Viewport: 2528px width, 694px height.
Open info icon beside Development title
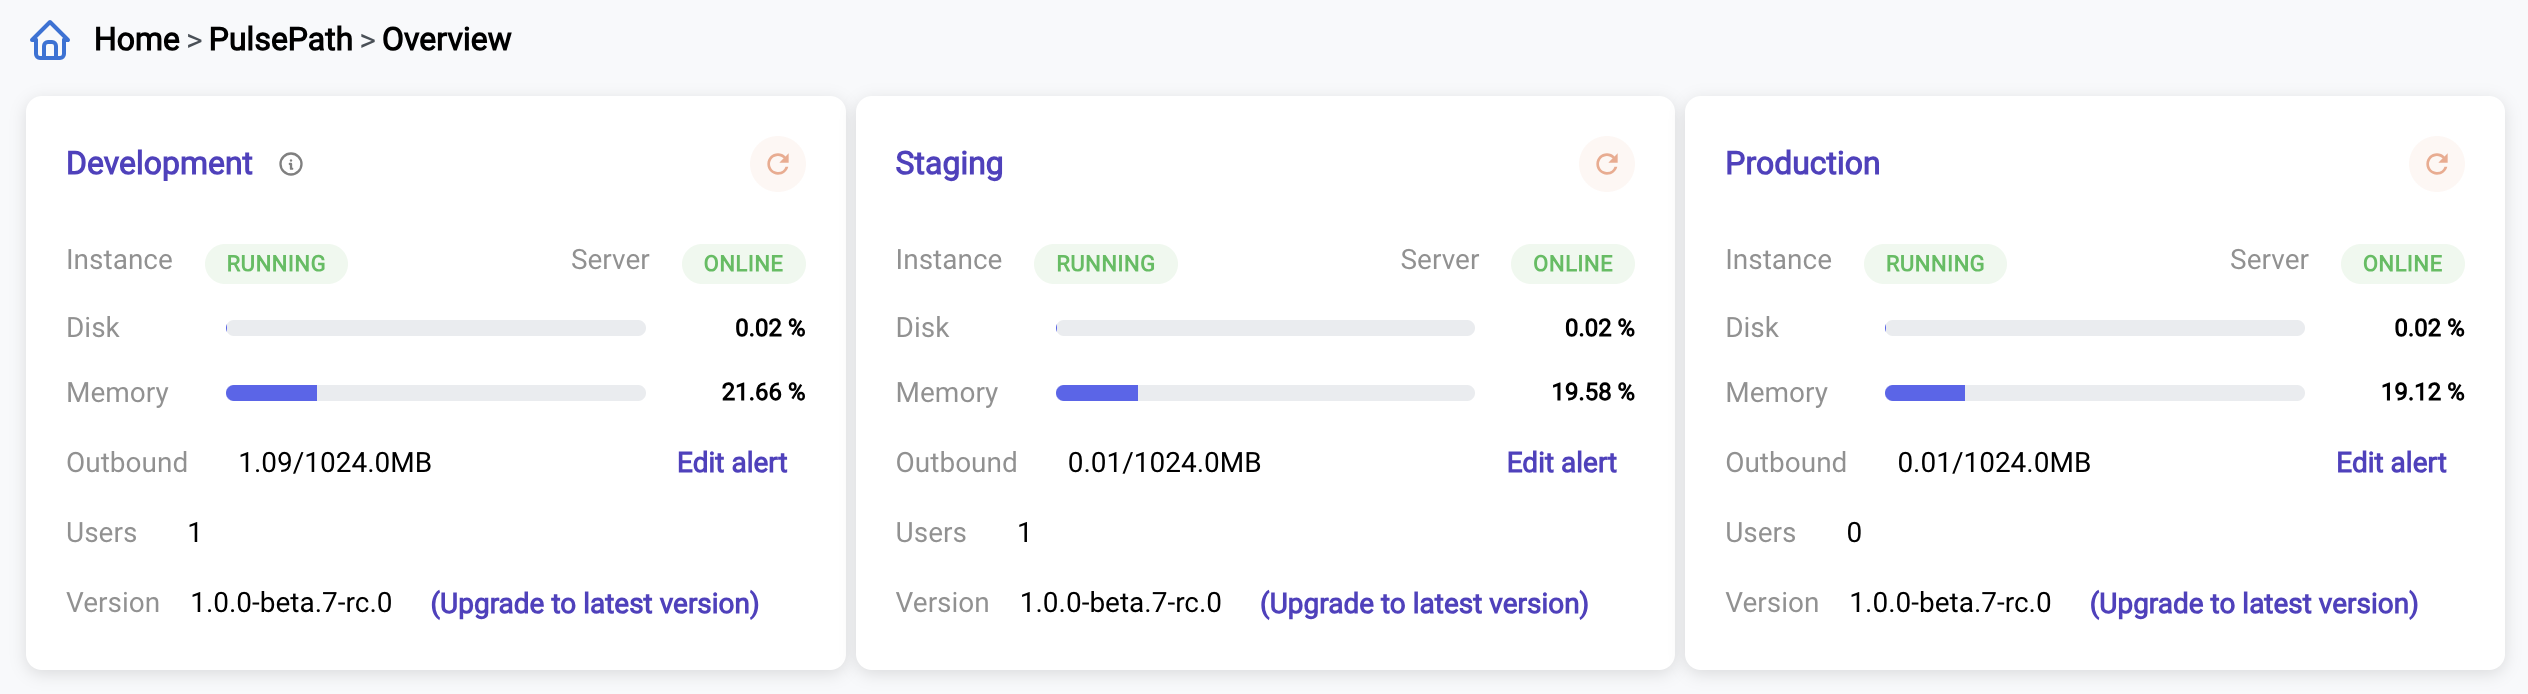(x=291, y=164)
